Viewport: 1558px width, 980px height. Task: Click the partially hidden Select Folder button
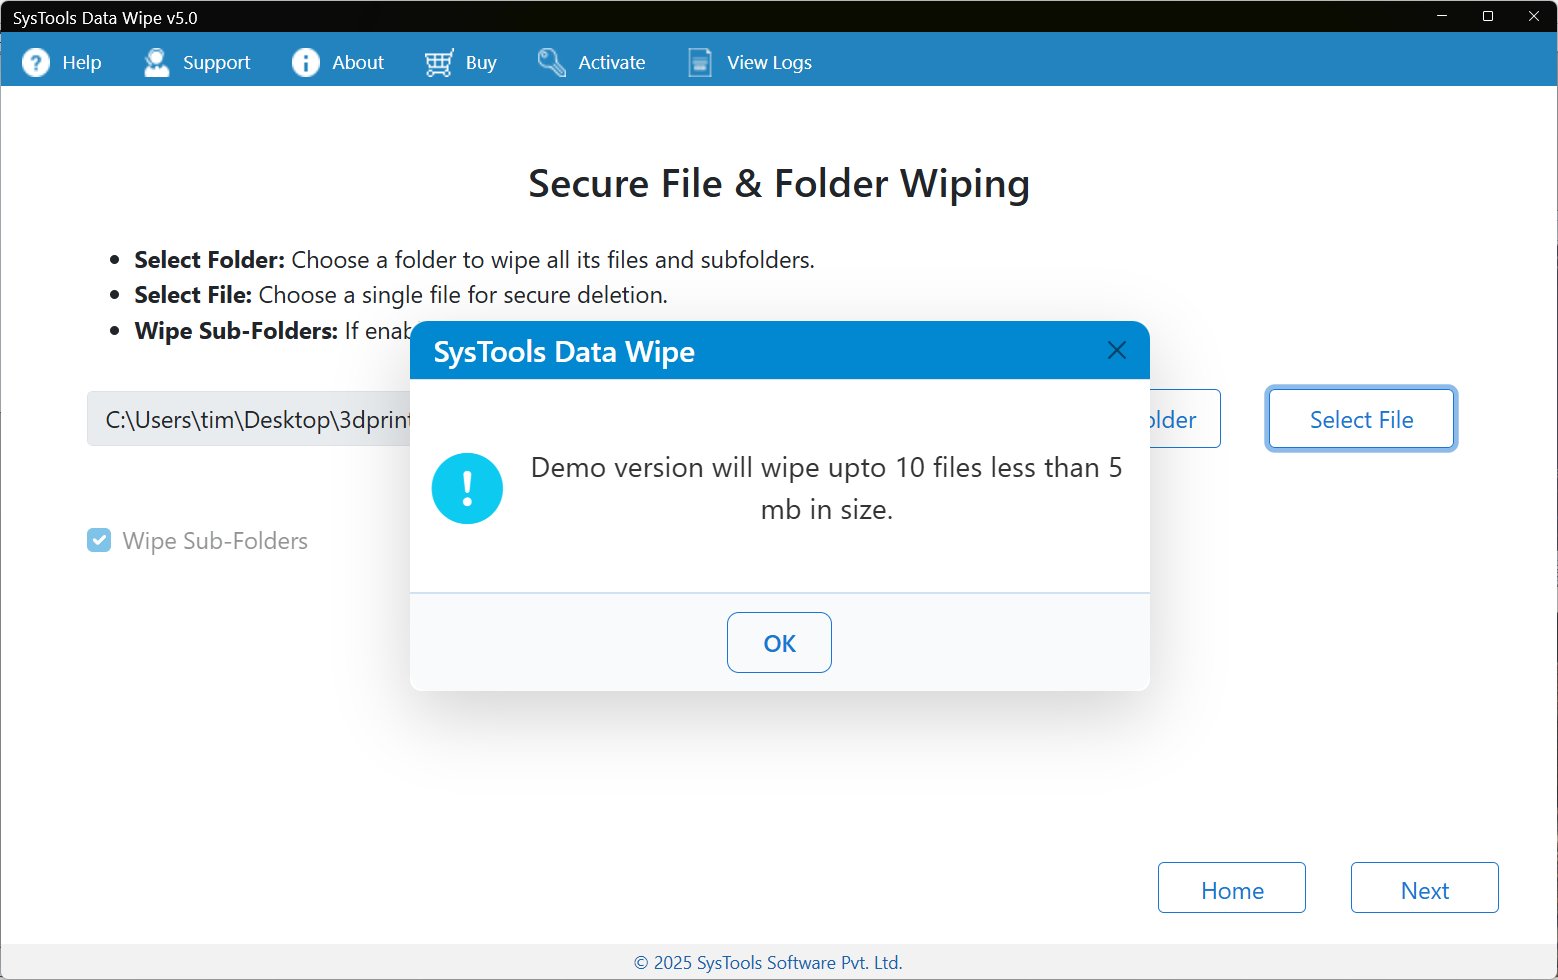click(1185, 419)
